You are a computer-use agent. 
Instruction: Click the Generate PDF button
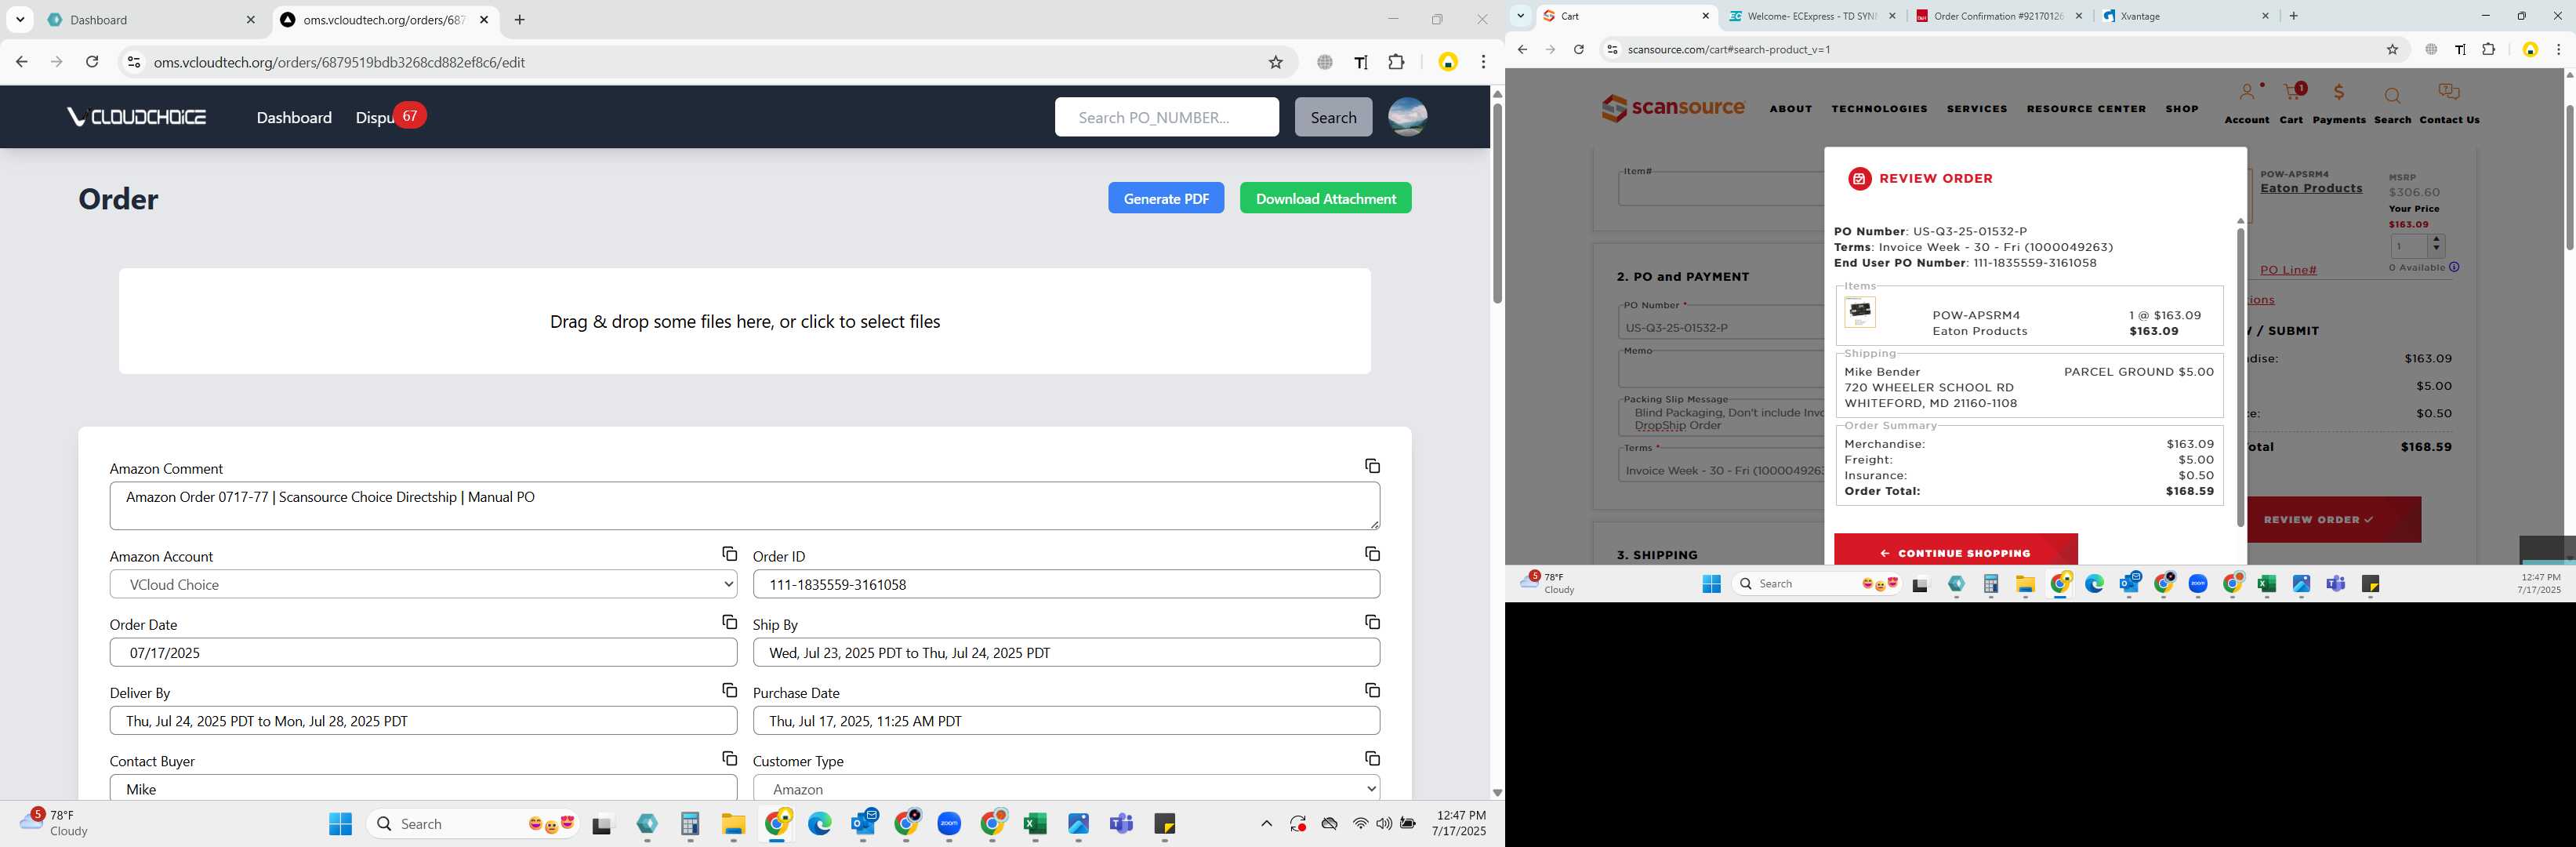click(1166, 198)
